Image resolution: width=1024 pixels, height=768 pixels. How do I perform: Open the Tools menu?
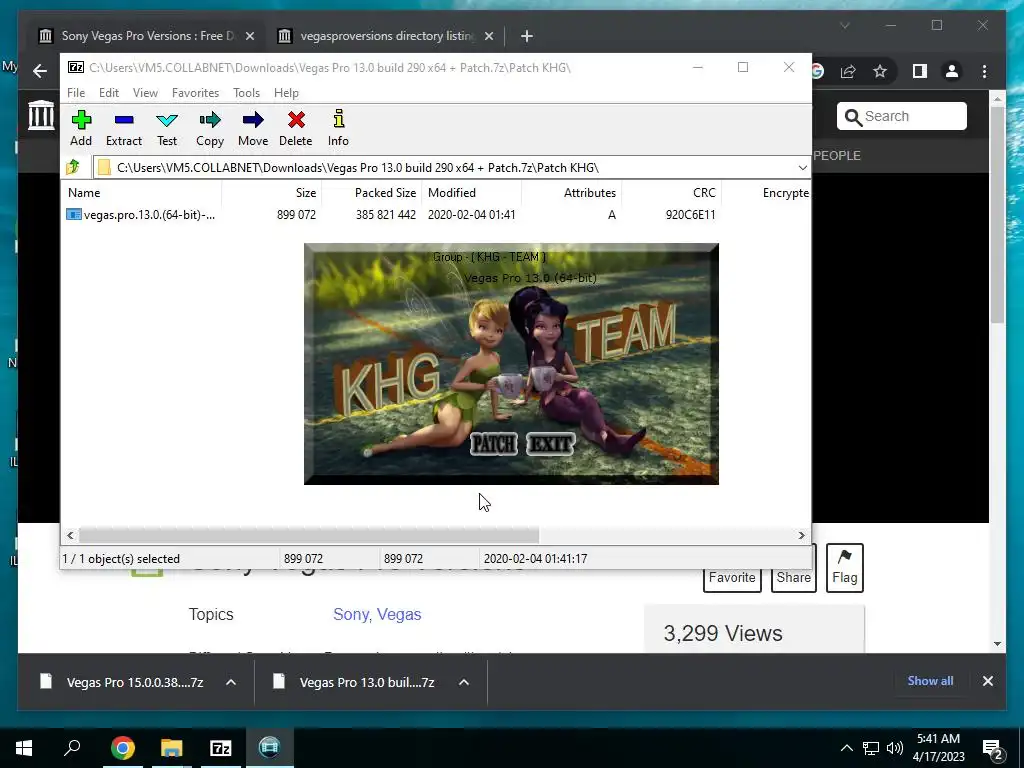point(246,93)
